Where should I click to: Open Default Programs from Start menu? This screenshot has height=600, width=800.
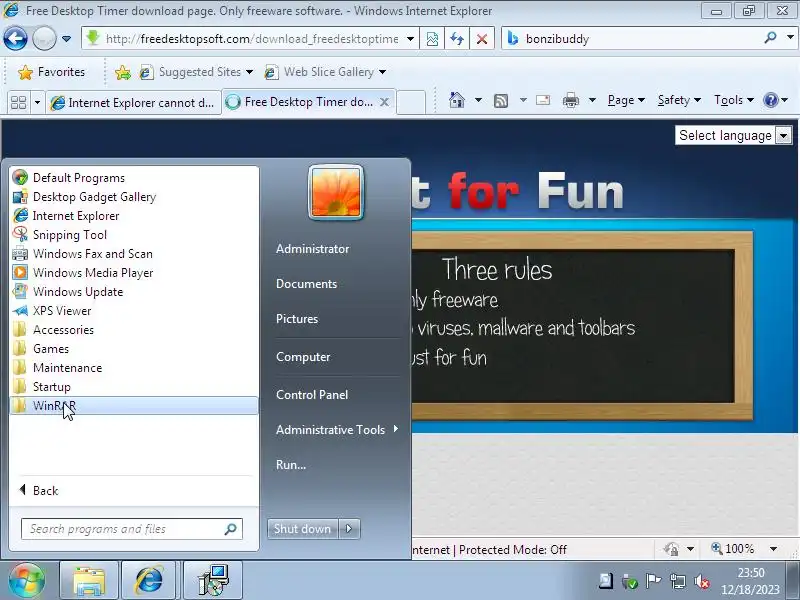tap(134, 178)
